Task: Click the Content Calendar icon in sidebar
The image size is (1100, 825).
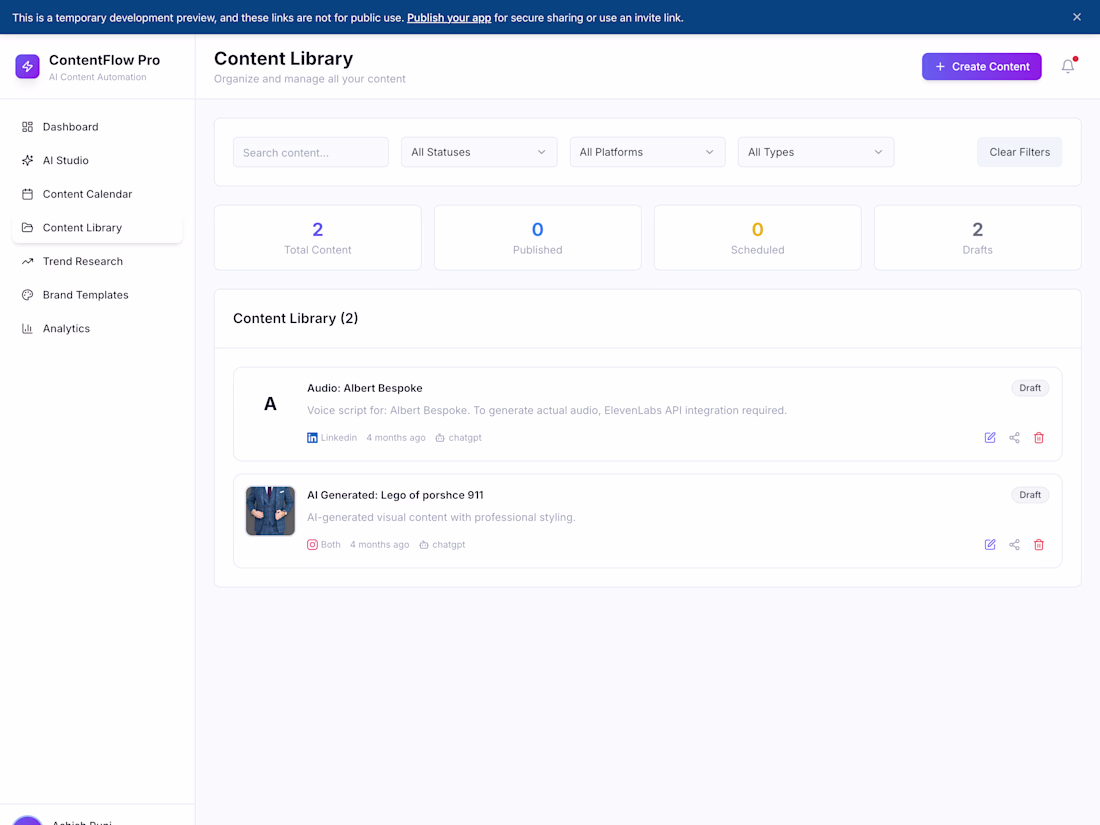Action: coord(27,194)
